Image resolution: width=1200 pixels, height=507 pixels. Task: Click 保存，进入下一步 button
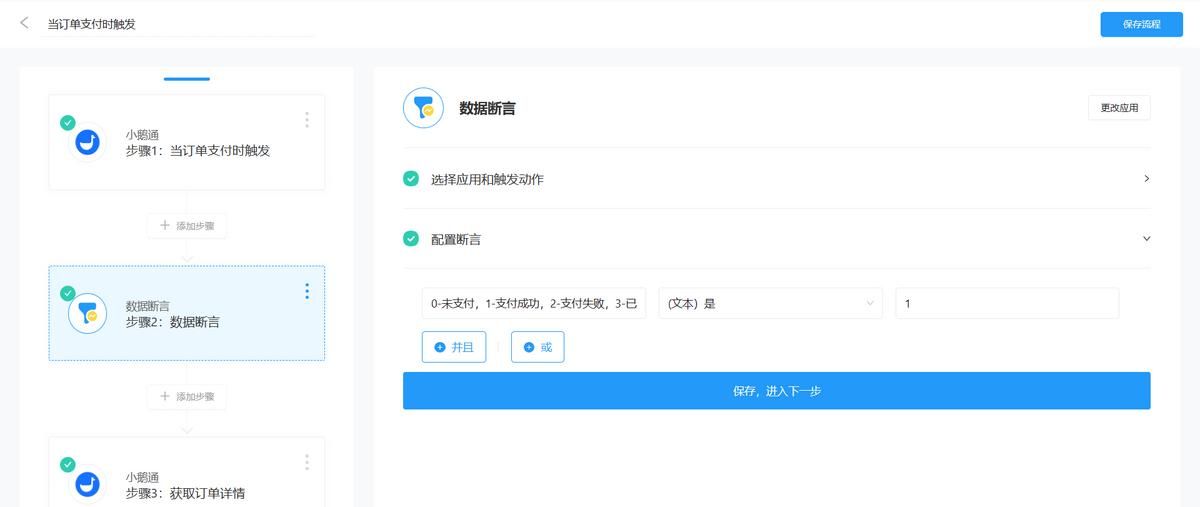click(776, 391)
